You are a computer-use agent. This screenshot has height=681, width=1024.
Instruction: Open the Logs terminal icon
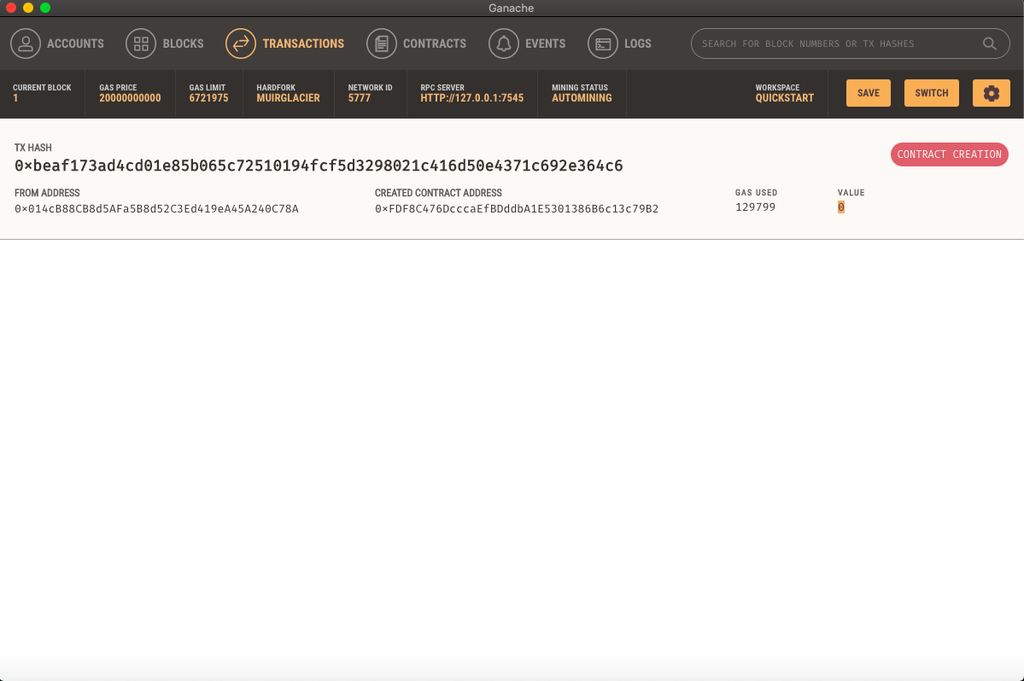click(x=603, y=44)
